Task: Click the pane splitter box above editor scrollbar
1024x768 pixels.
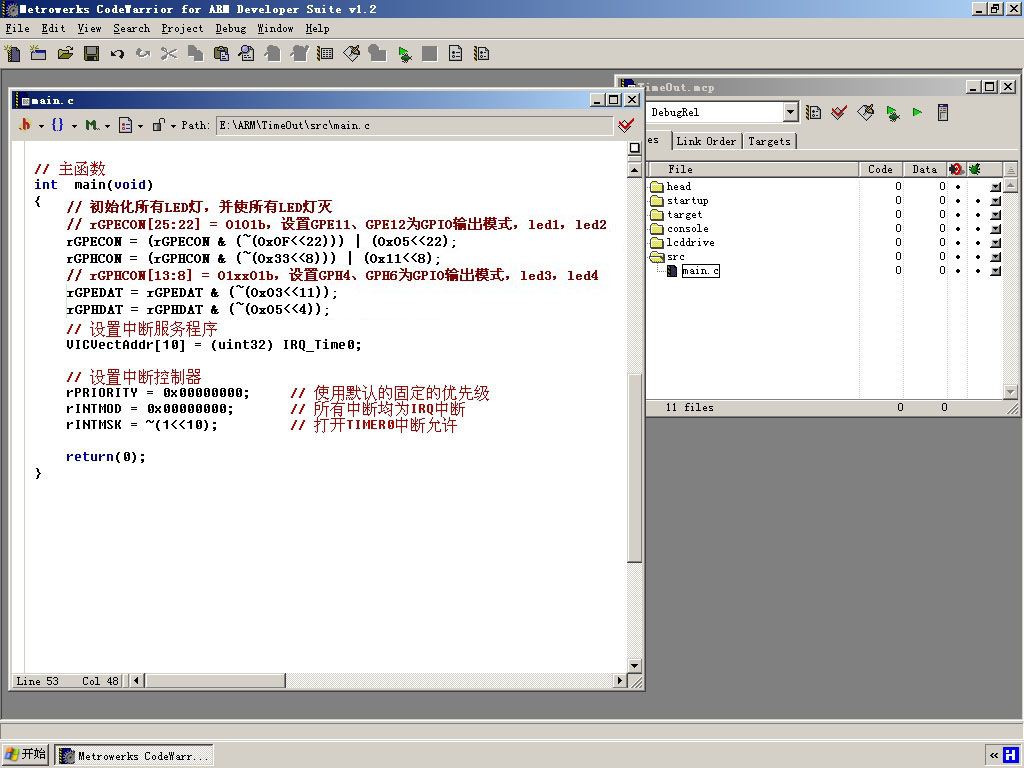Action: (x=634, y=148)
